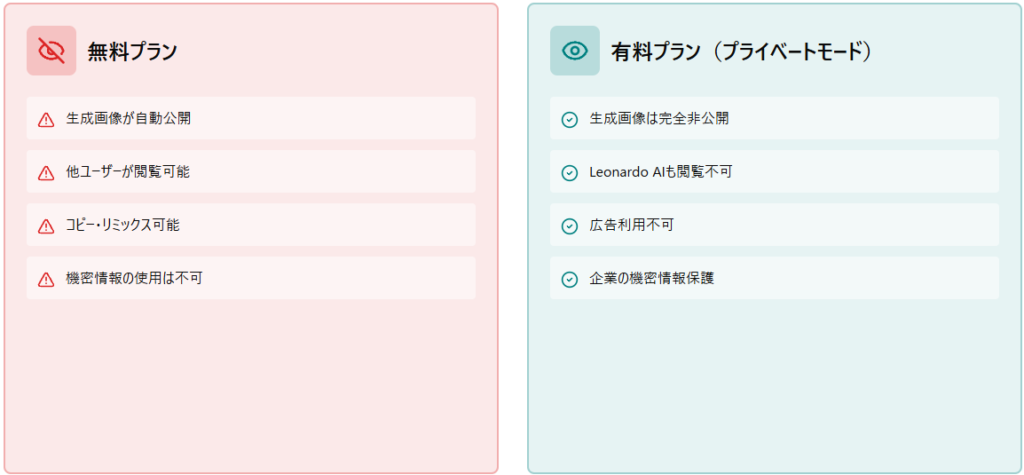Image resolution: width=1024 pixels, height=475 pixels.
Task: Click the 生成画像は完全非公開 row text
Action: [x=659, y=119]
